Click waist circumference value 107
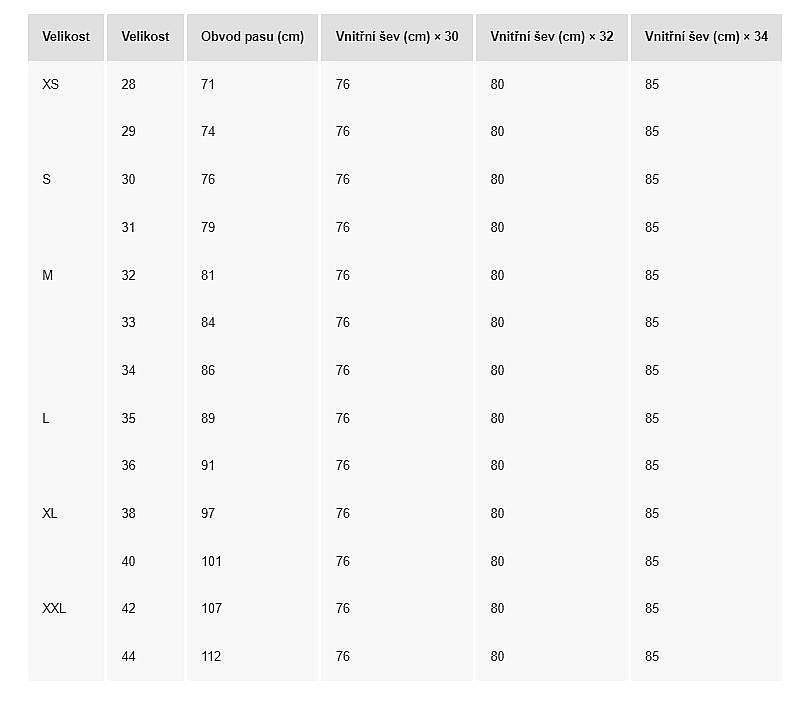This screenshot has height=703, width=799. pos(211,608)
